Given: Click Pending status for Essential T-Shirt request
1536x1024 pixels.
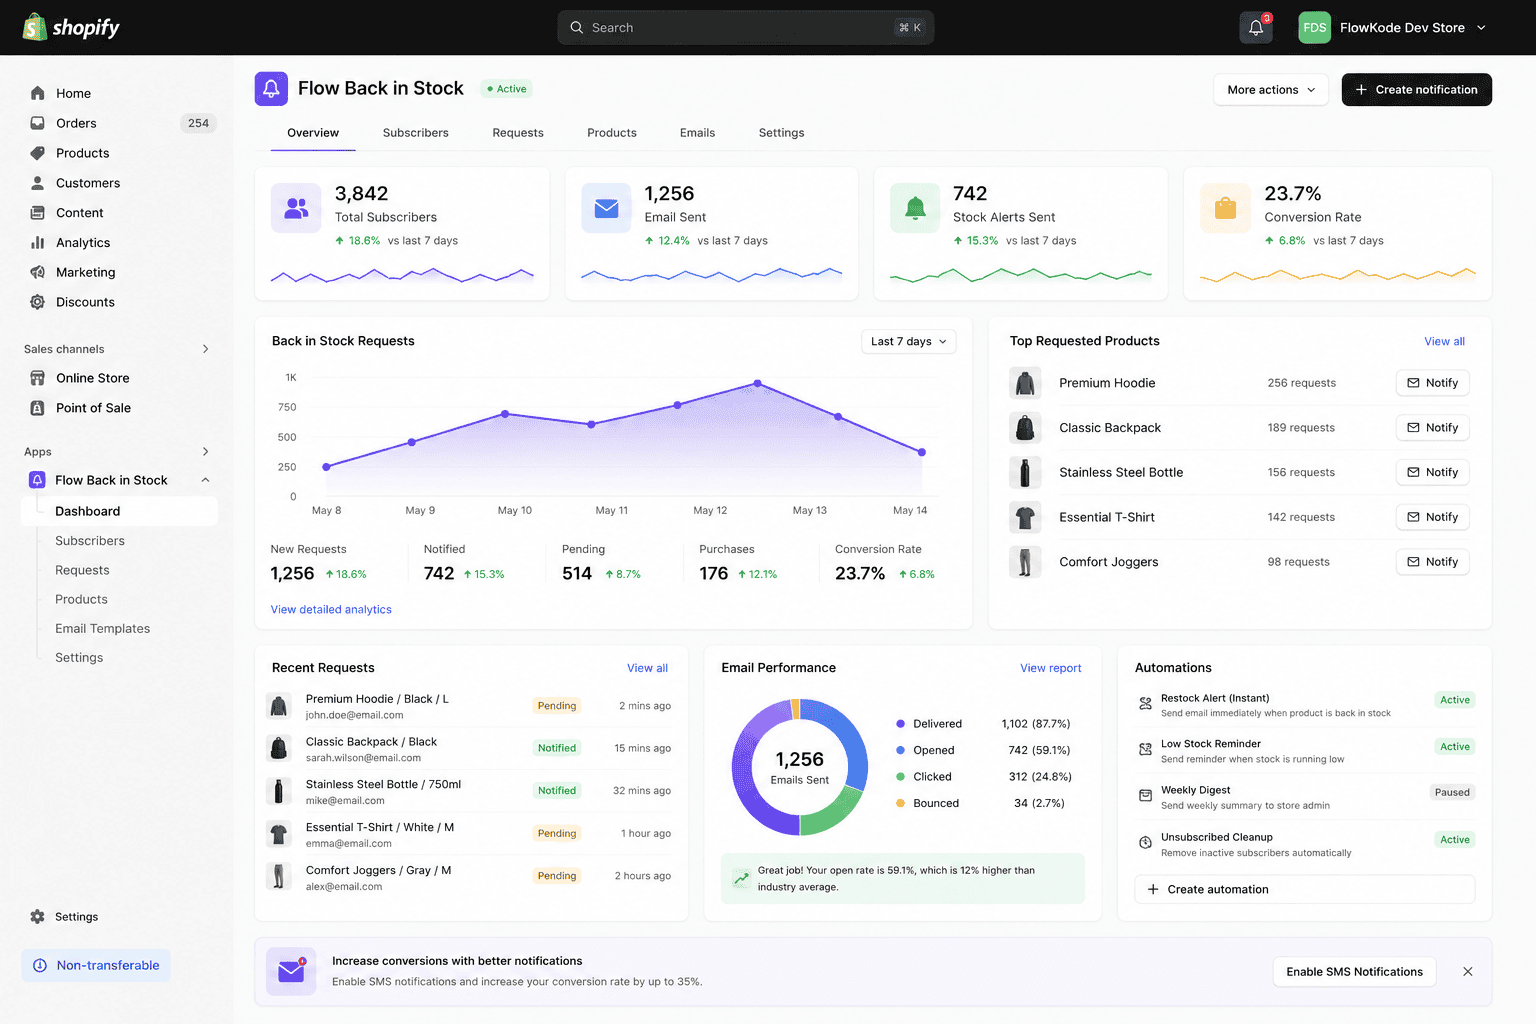Looking at the screenshot, I should point(557,834).
